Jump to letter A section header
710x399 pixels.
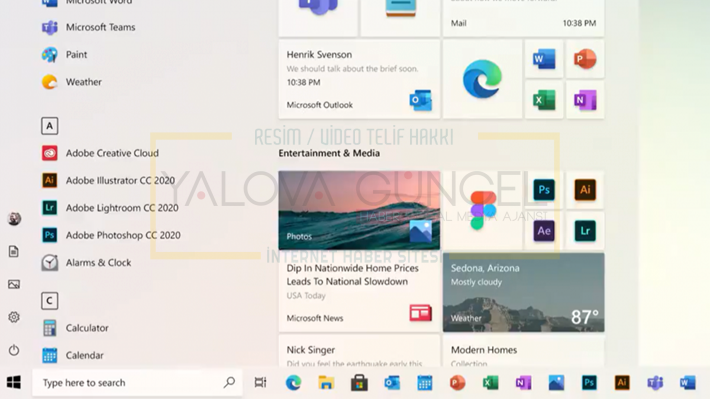click(50, 126)
